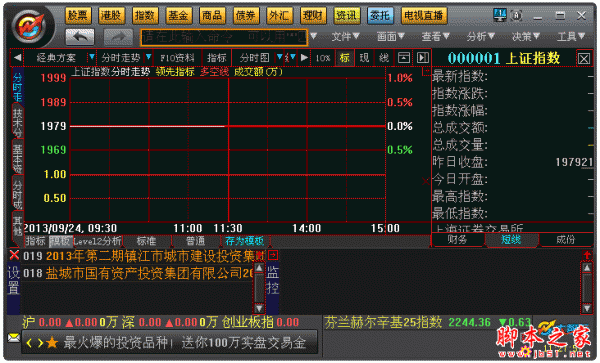Click the 指标 toolbar button
600x363 pixels.
[x=217, y=58]
